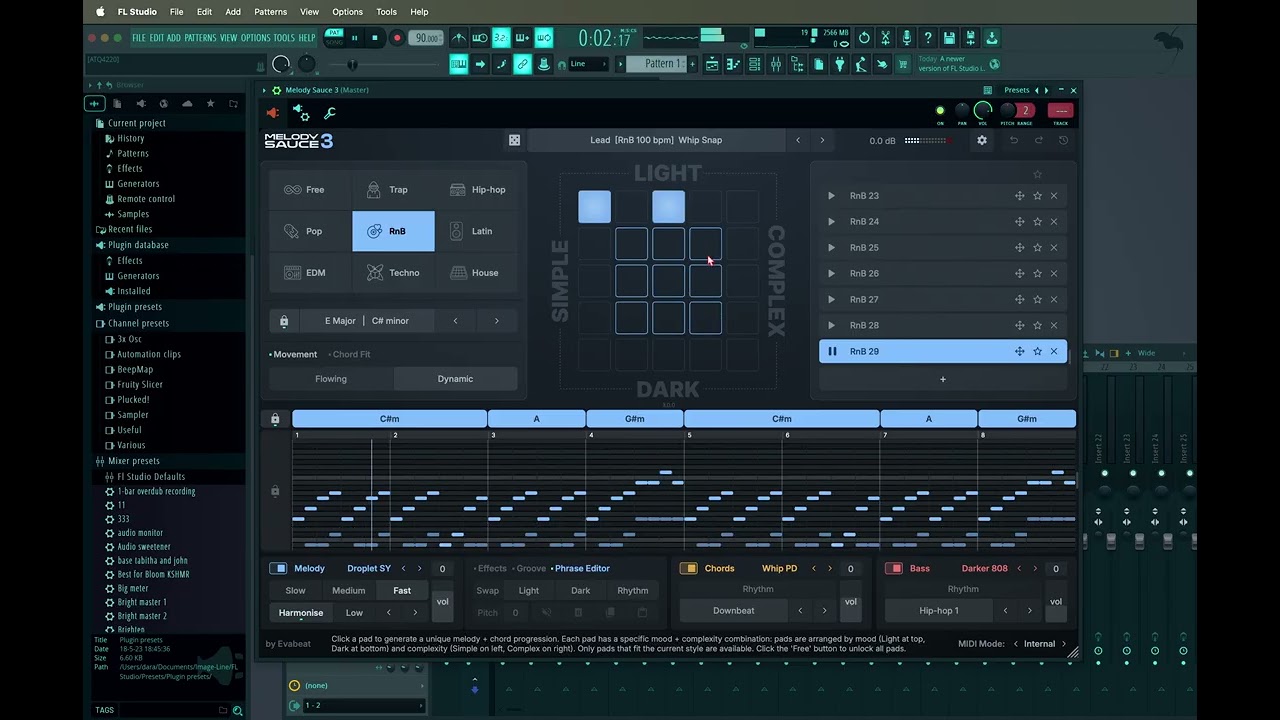Click the record button in FL transport

click(397, 38)
